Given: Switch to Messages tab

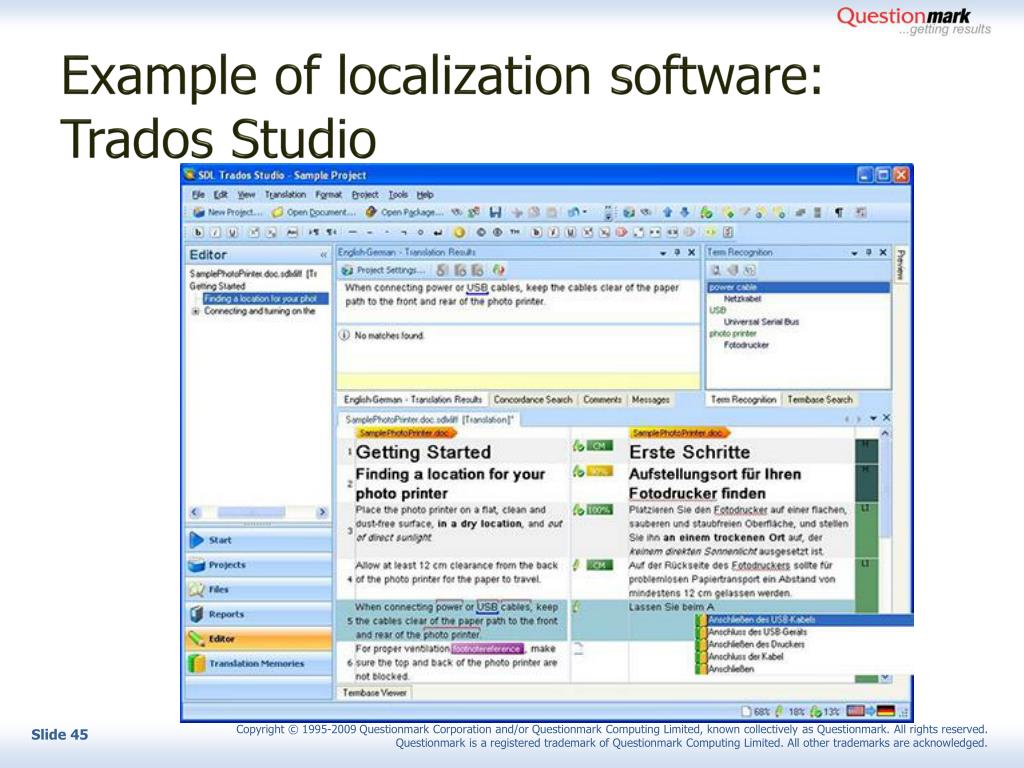Looking at the screenshot, I should coord(650,399).
